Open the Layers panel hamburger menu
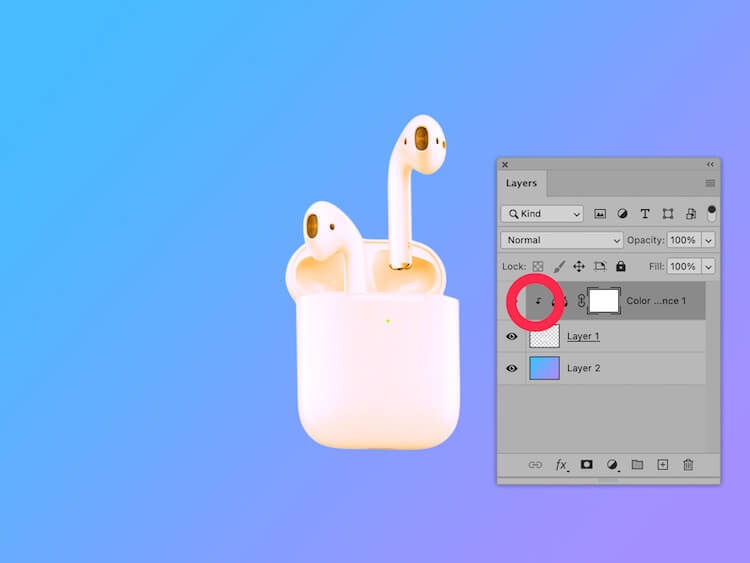The height and width of the screenshot is (563, 750). [710, 184]
